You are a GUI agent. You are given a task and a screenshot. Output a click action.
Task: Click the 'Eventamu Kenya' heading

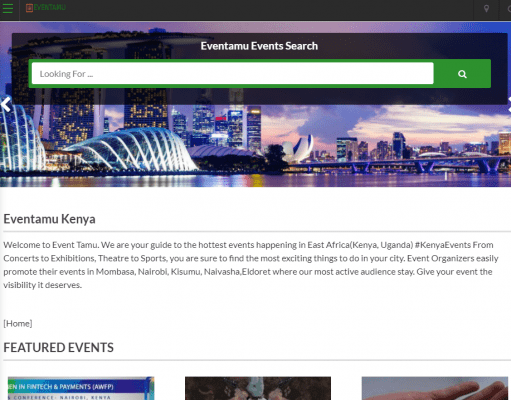click(49, 219)
